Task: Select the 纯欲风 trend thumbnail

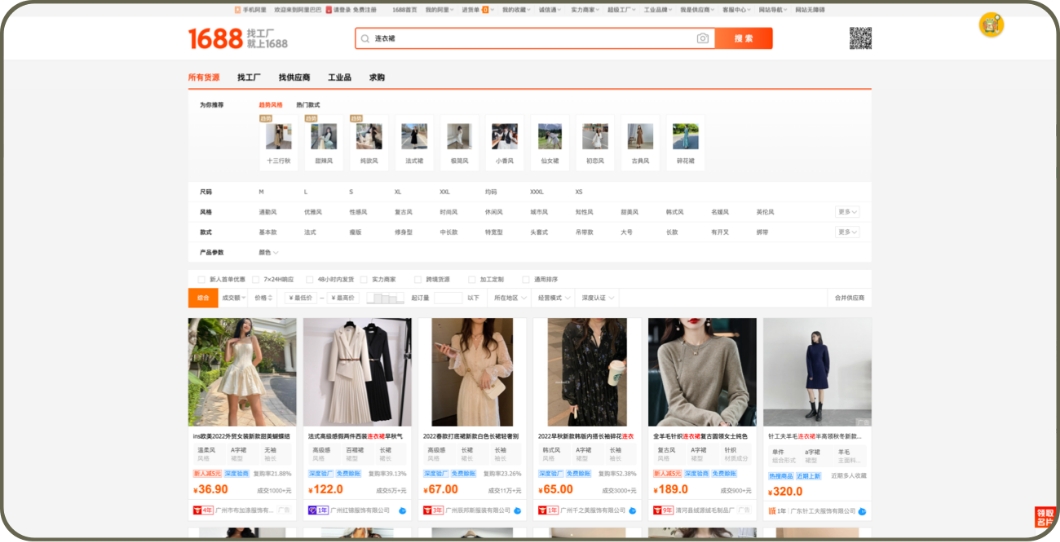Action: tap(369, 135)
